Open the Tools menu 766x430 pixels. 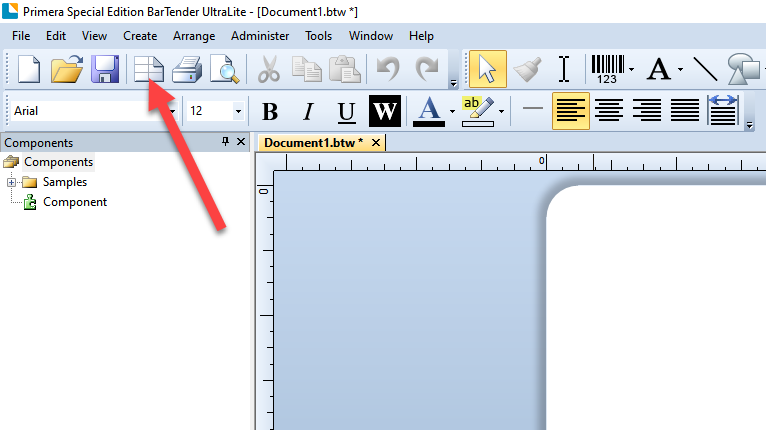pos(319,36)
